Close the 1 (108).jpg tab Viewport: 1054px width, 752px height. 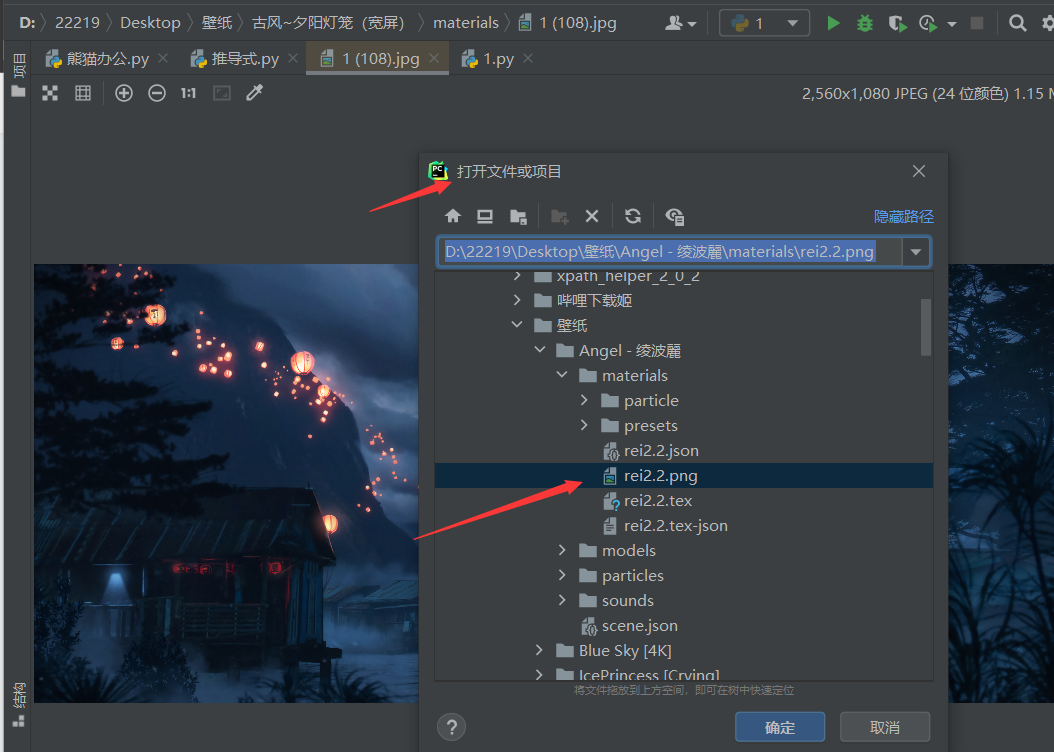click(434, 59)
